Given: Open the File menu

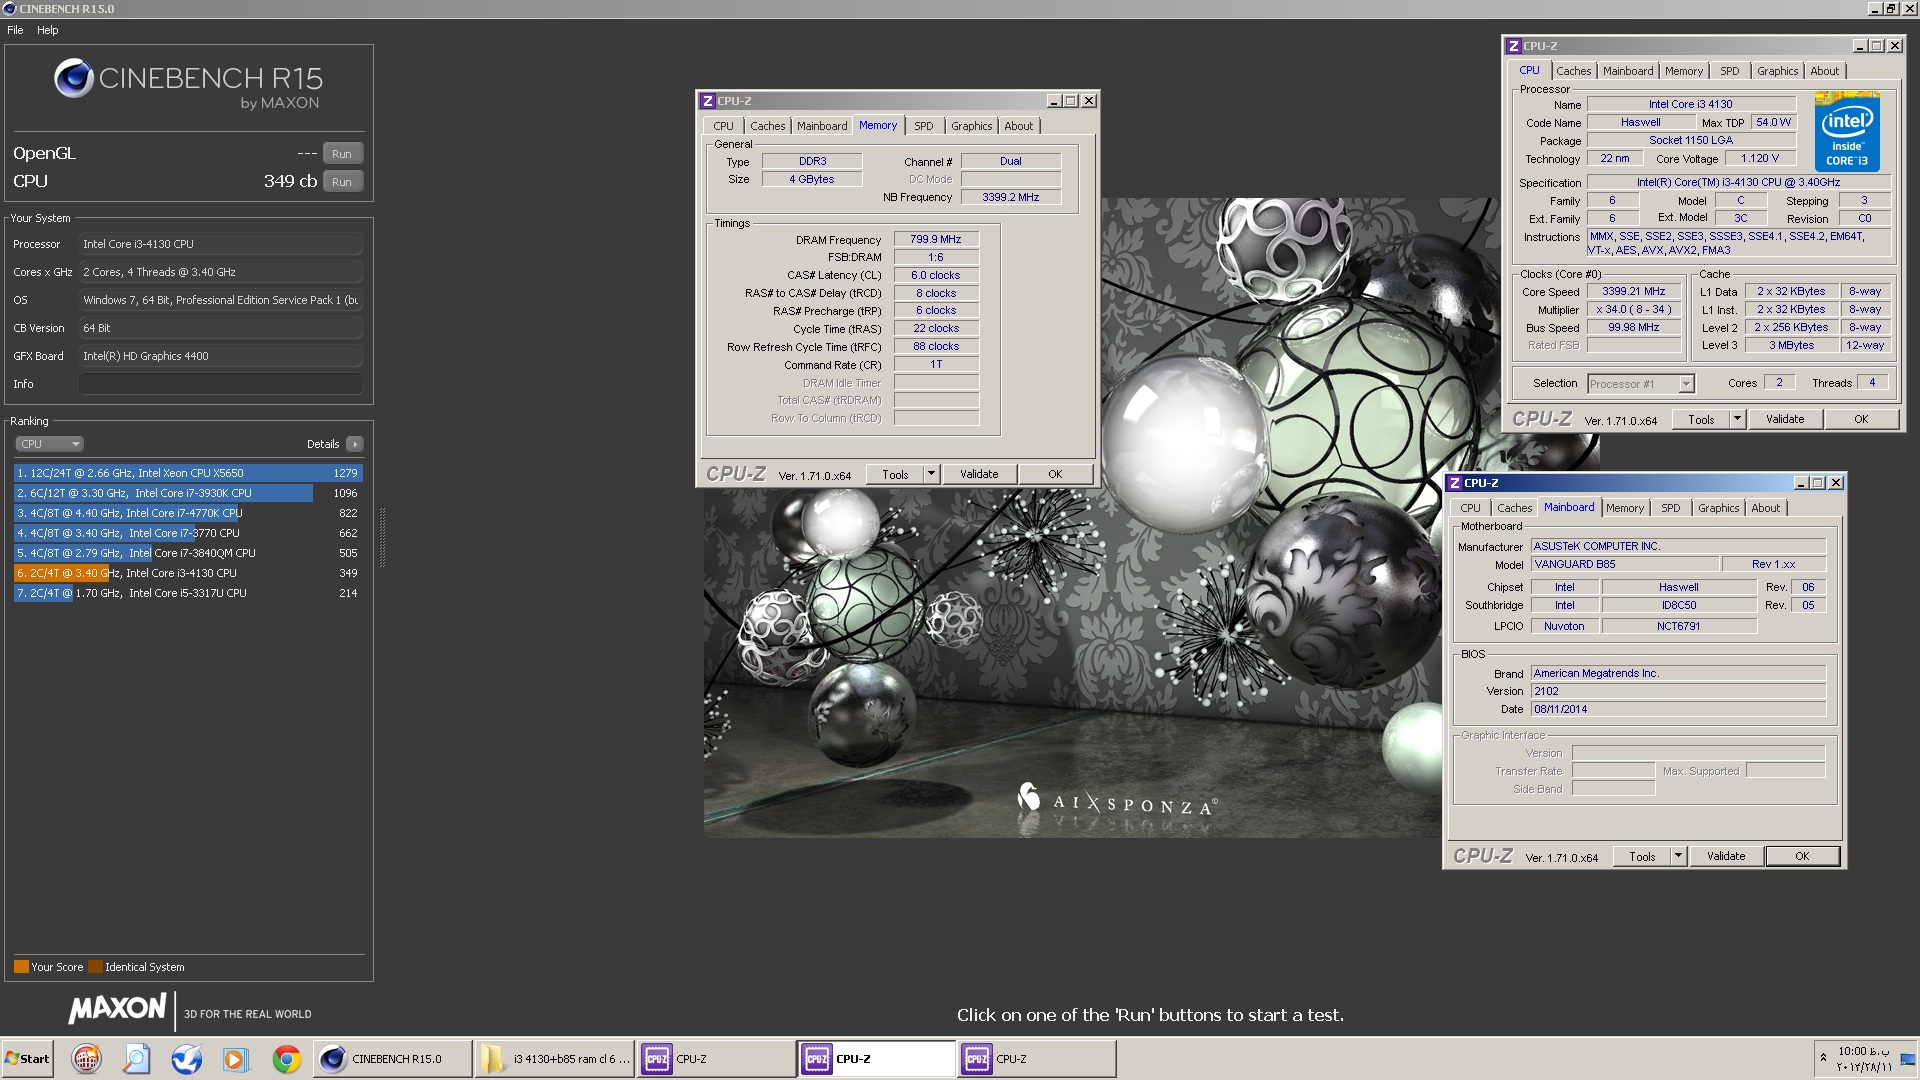Looking at the screenshot, I should [15, 30].
